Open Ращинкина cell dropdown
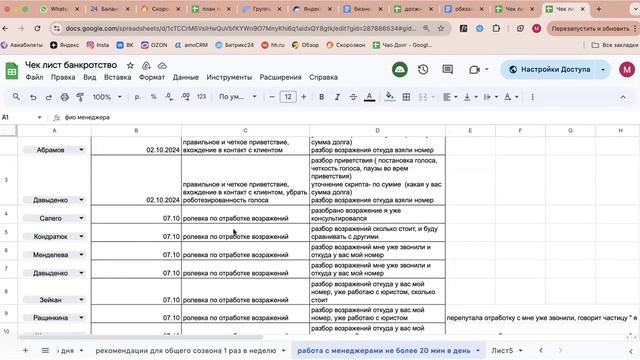The width and height of the screenshot is (640, 360). pos(81,318)
